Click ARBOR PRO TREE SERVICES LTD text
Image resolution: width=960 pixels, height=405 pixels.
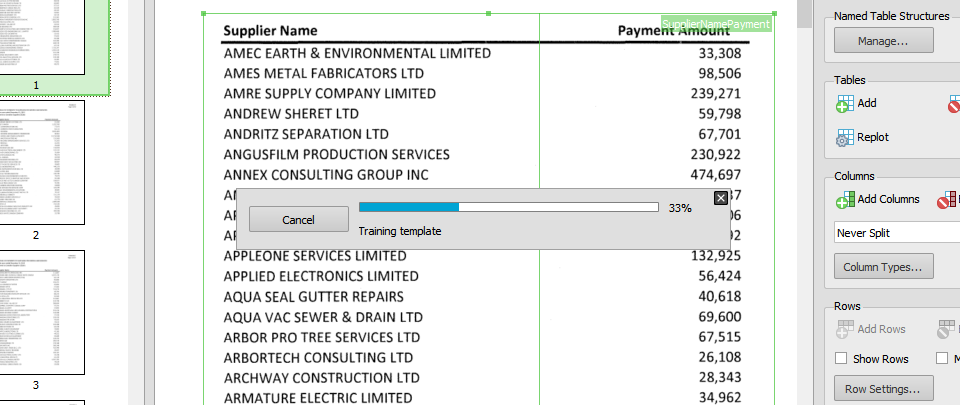(322, 337)
